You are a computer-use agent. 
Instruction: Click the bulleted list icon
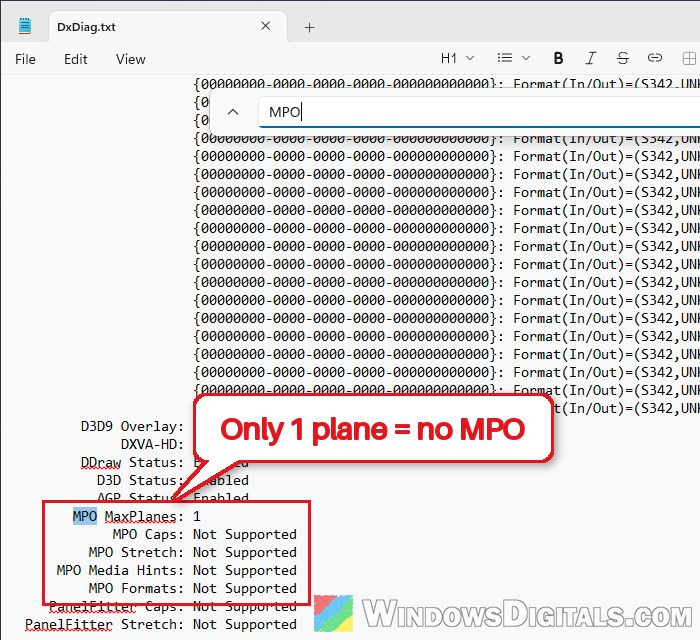[505, 58]
